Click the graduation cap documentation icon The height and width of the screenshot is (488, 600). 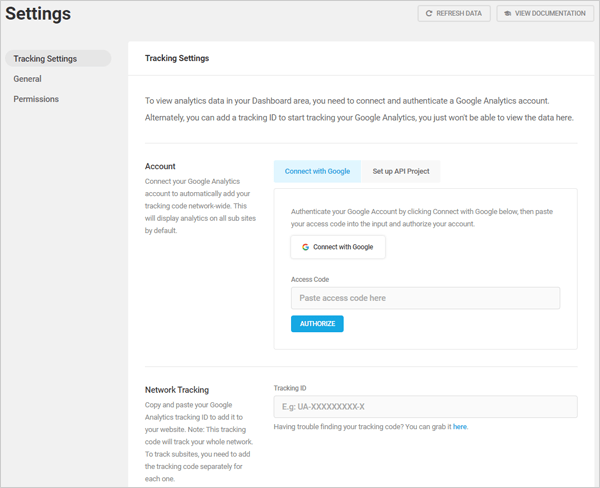coord(507,13)
